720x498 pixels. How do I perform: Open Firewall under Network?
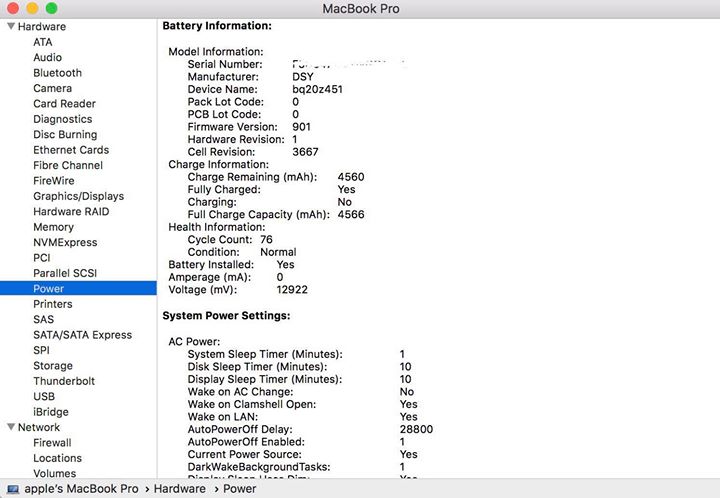click(x=52, y=443)
